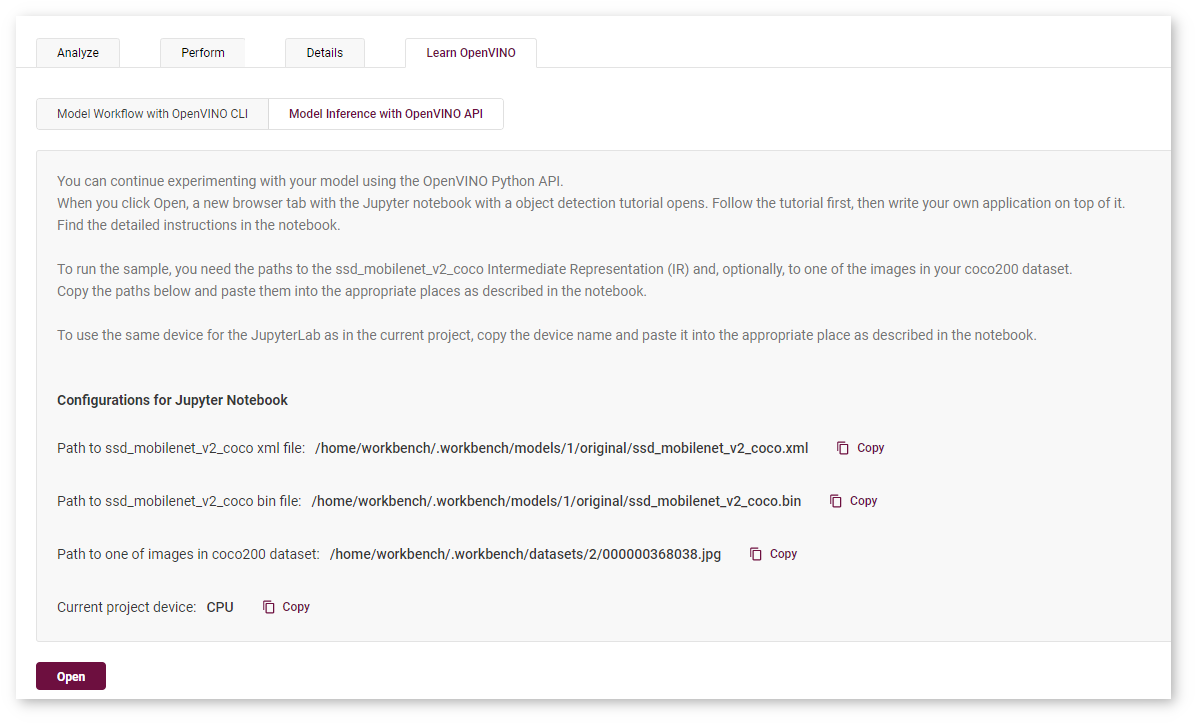The height and width of the screenshot is (723, 1195).
Task: Click Copy label next to jpg path
Action: click(783, 554)
